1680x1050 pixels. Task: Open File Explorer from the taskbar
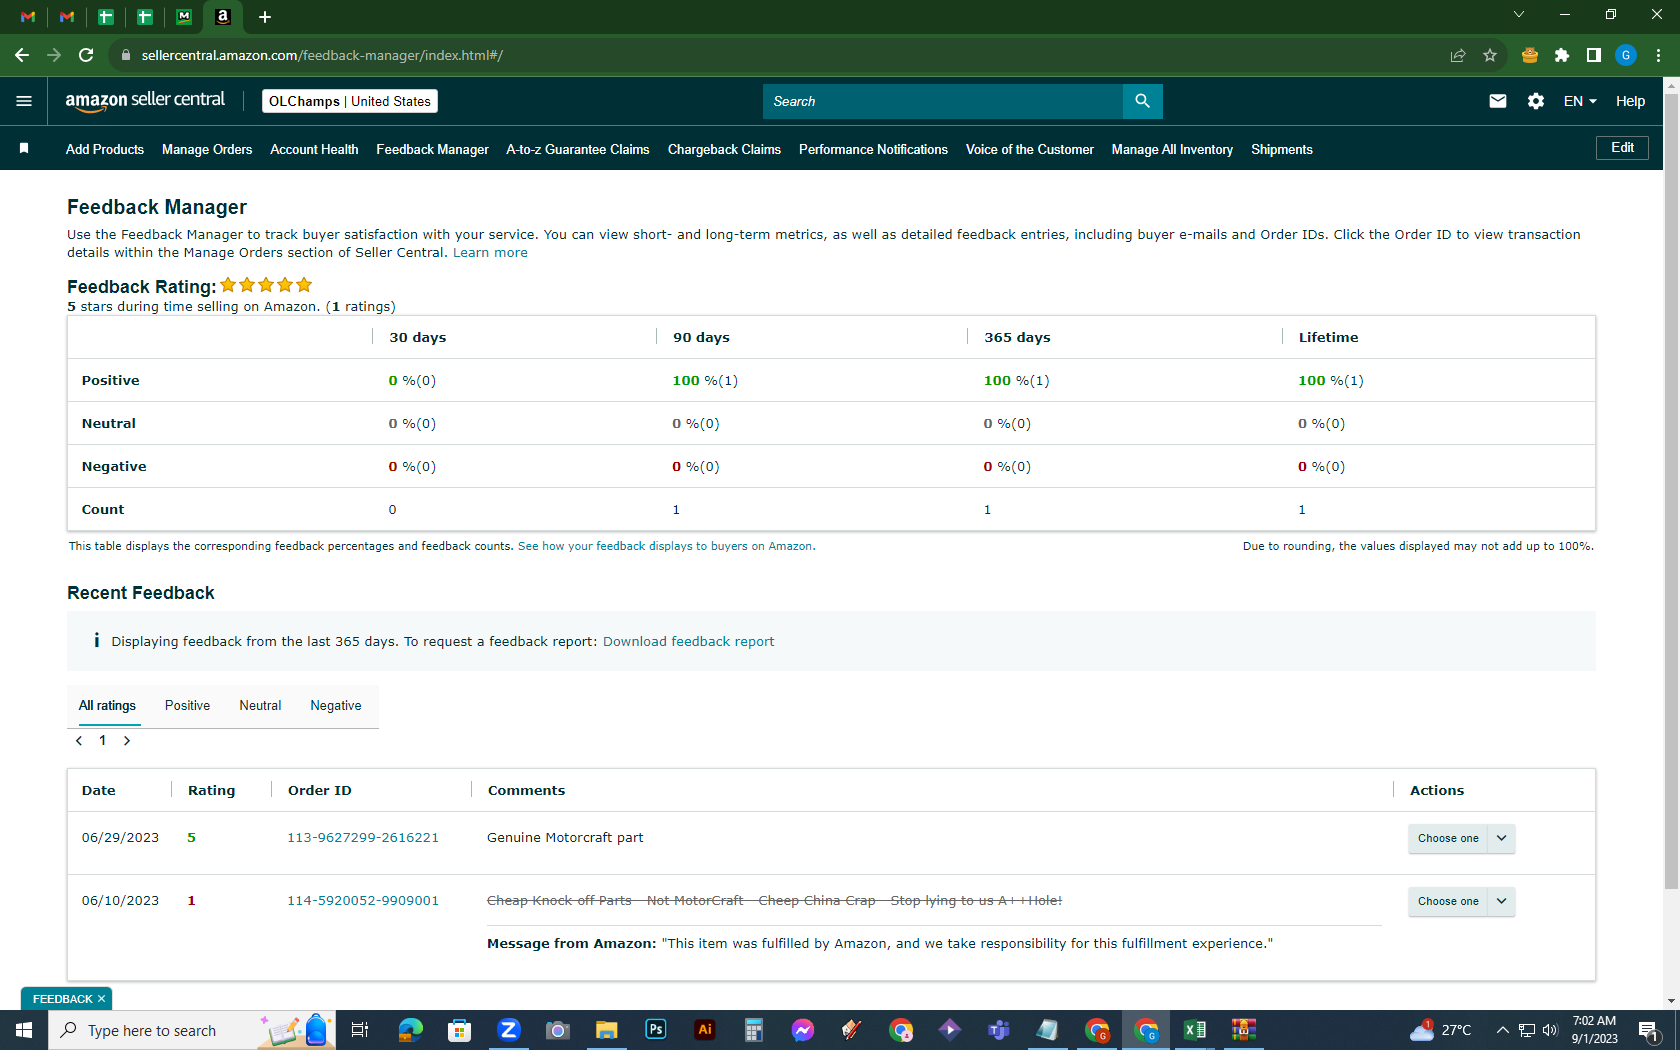(607, 1030)
